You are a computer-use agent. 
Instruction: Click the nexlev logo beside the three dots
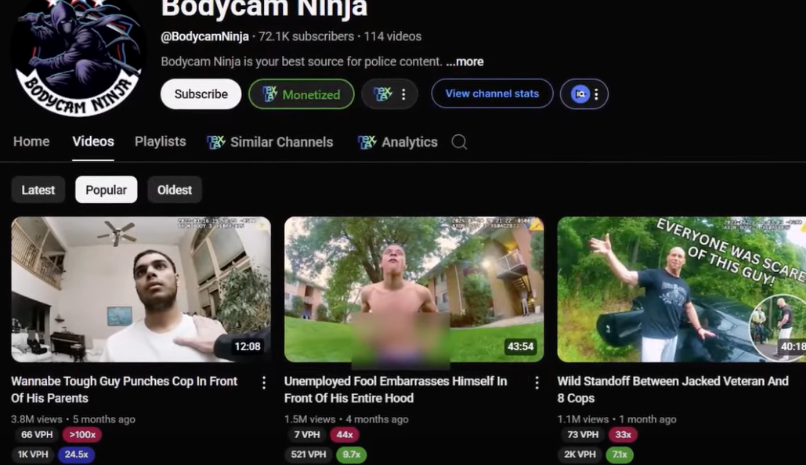tap(382, 94)
